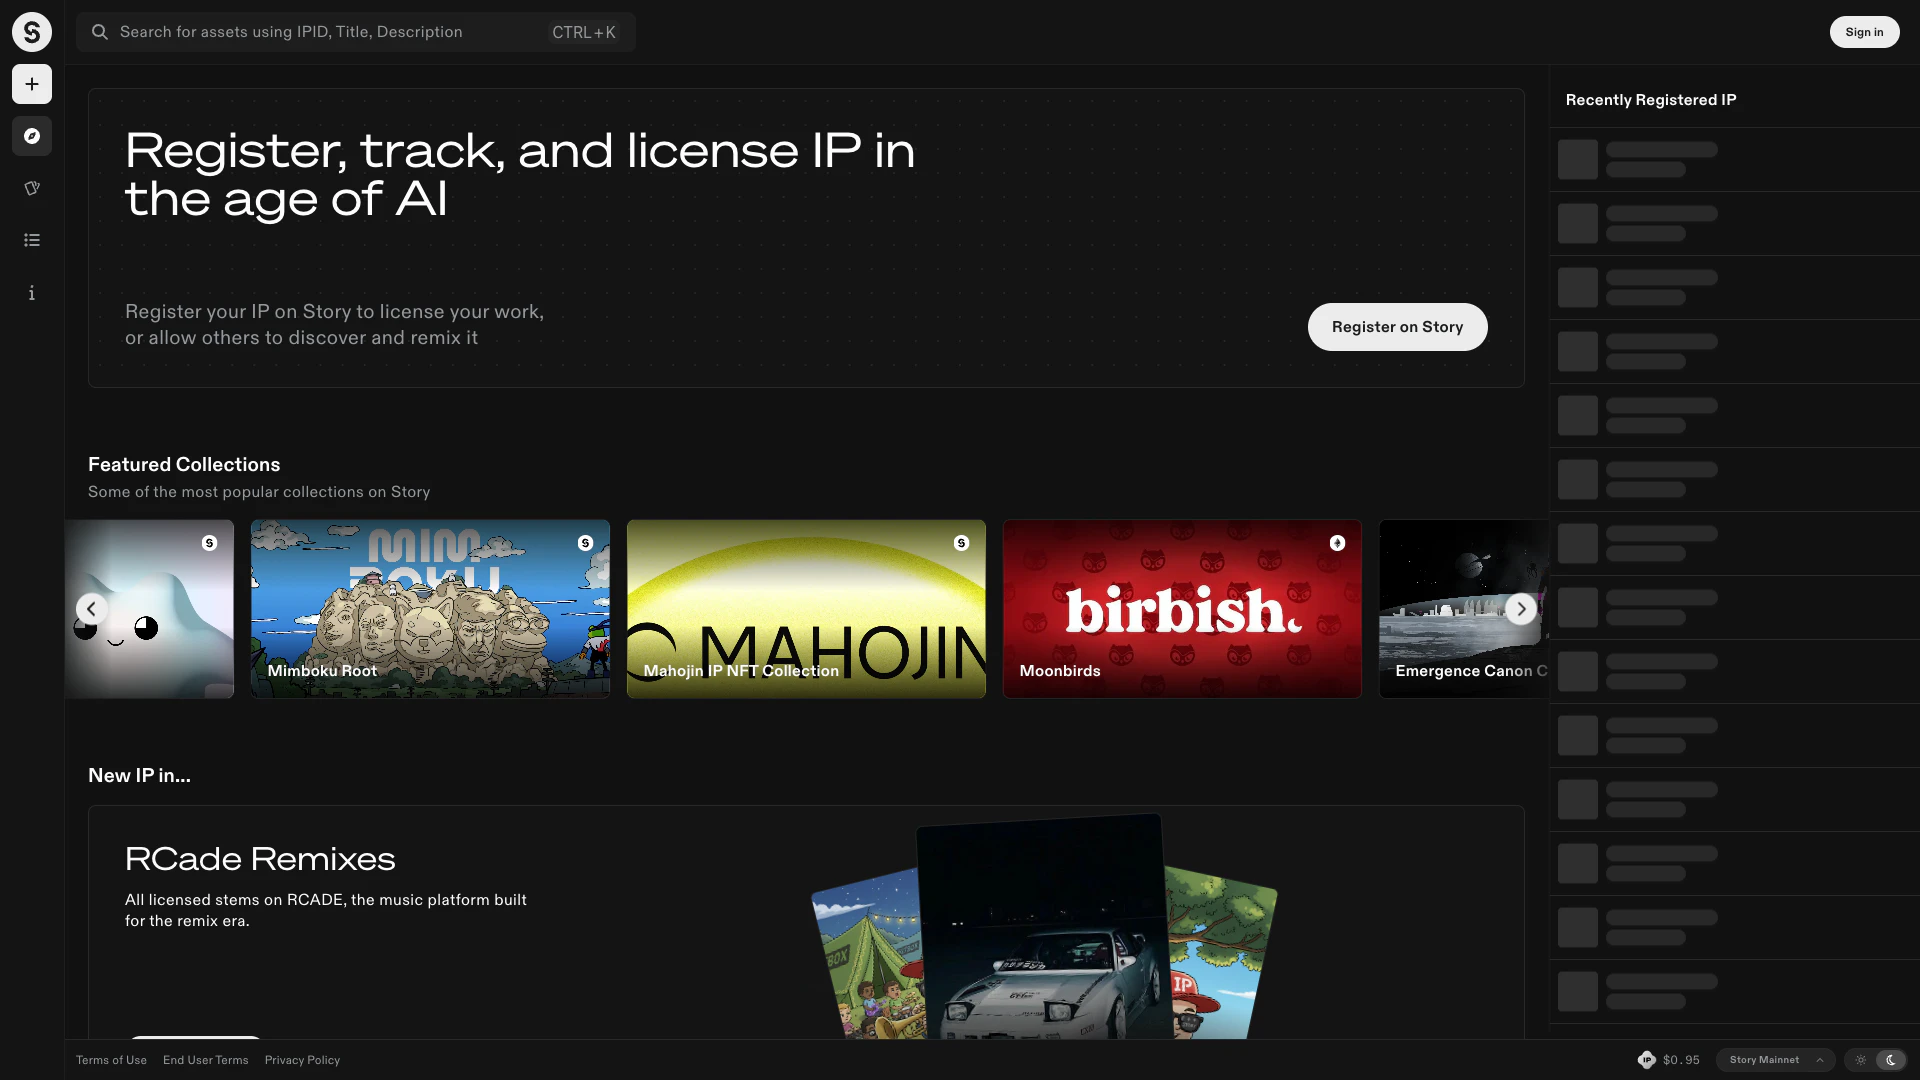Open Privacy Policy link

pos(302,1060)
